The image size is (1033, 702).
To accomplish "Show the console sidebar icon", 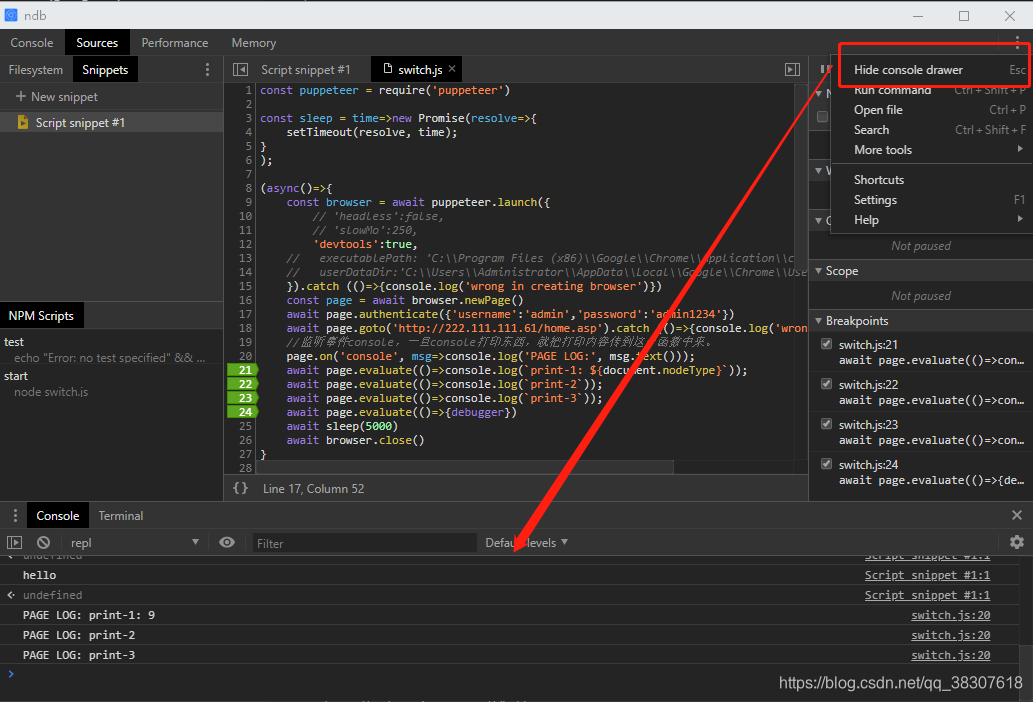I will pos(14,543).
